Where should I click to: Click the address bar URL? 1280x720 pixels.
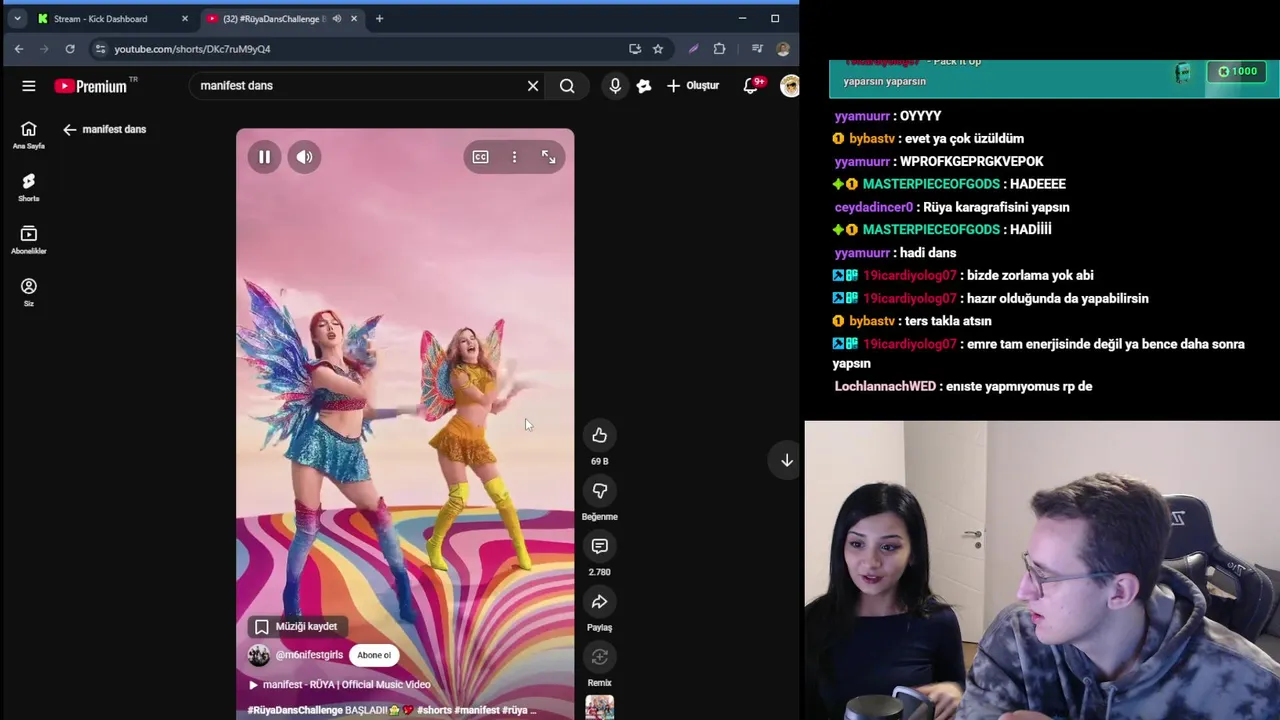(x=192, y=49)
